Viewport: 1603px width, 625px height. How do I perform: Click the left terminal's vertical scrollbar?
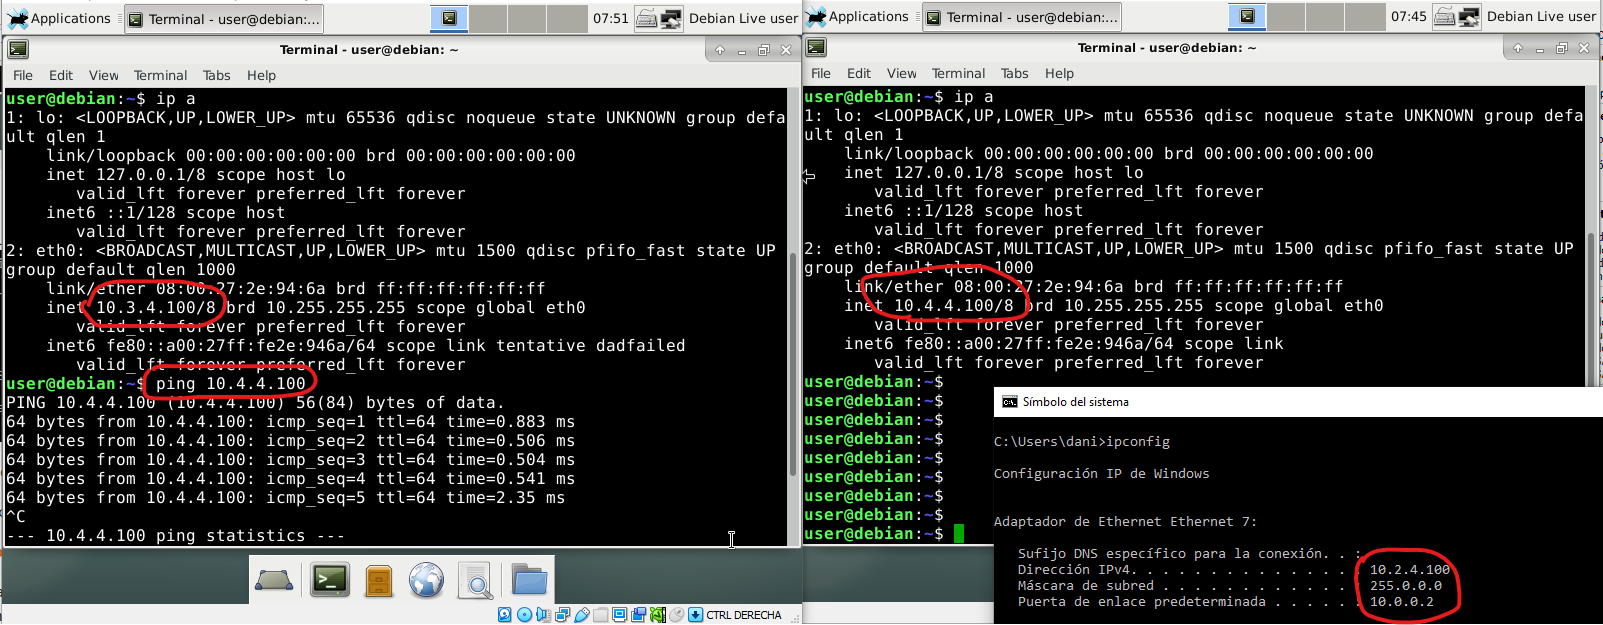click(794, 317)
